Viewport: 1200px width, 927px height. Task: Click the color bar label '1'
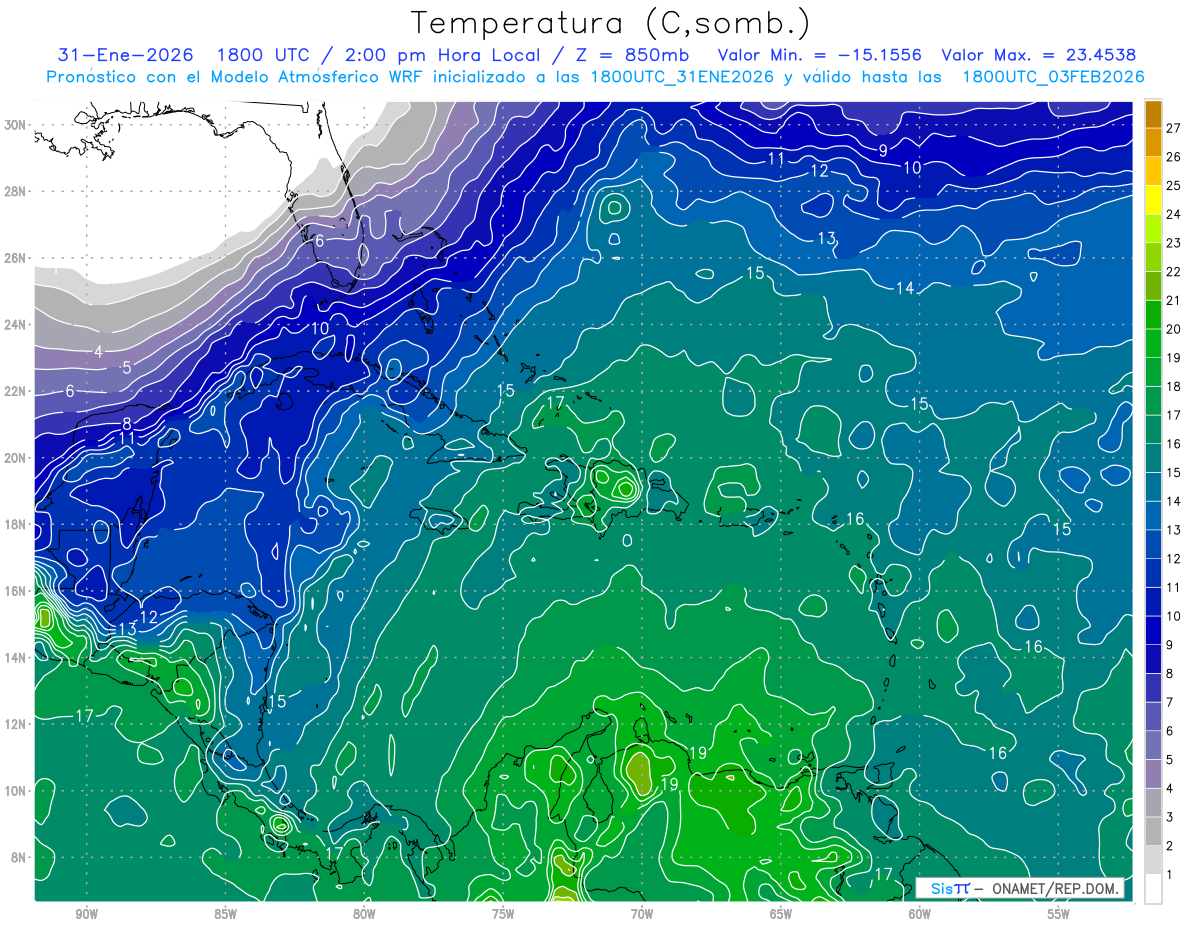[x=1170, y=874]
